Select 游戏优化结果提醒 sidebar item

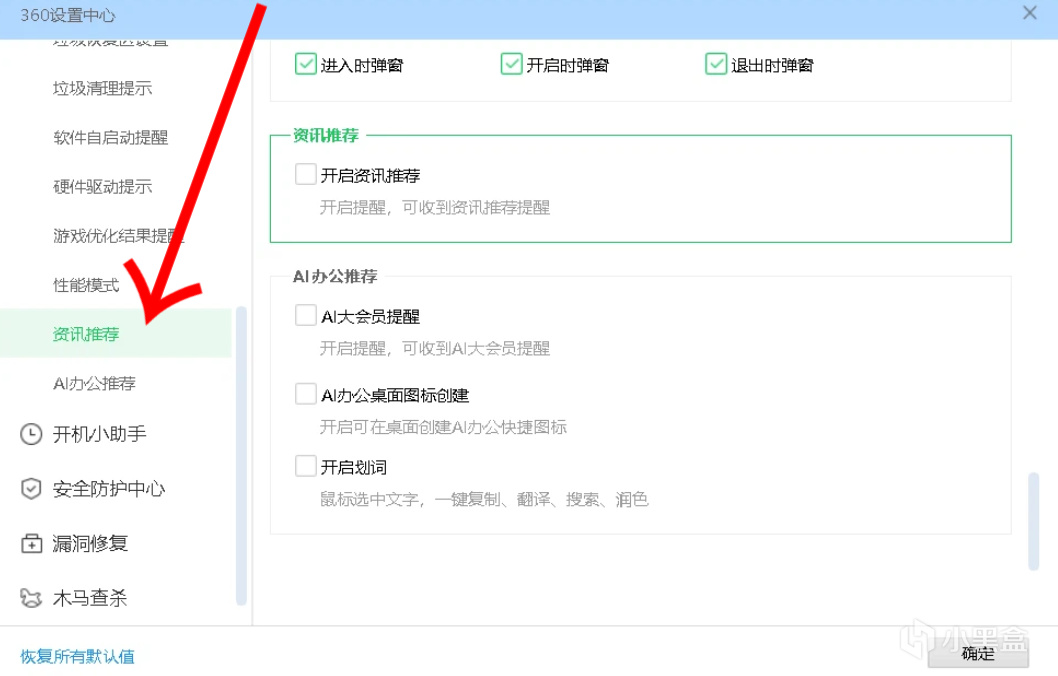tap(118, 236)
